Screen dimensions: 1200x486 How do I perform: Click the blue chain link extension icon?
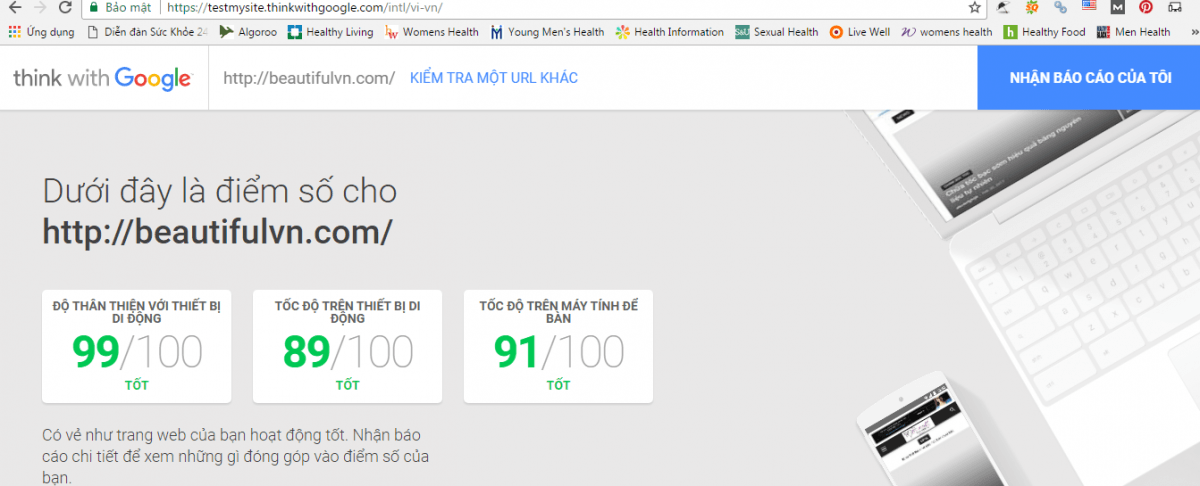click(1060, 7)
